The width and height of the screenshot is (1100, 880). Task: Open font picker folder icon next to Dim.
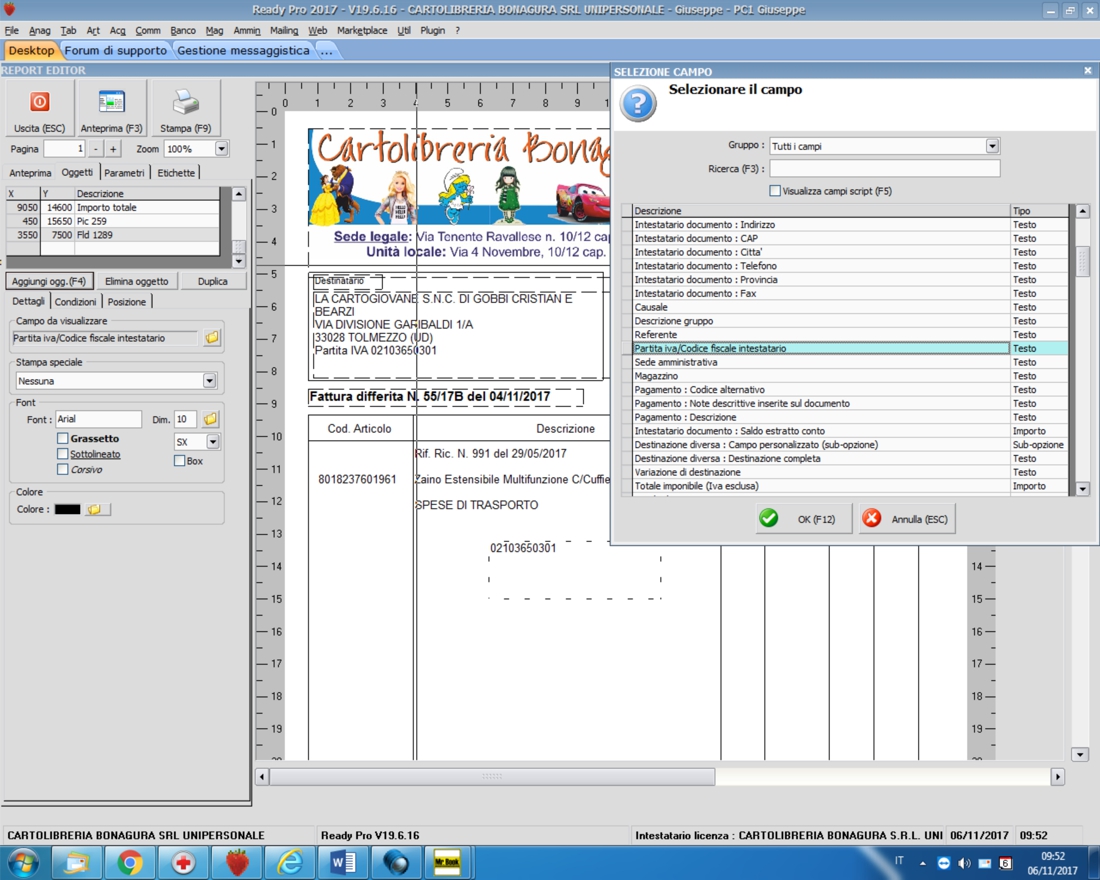click(x=210, y=419)
